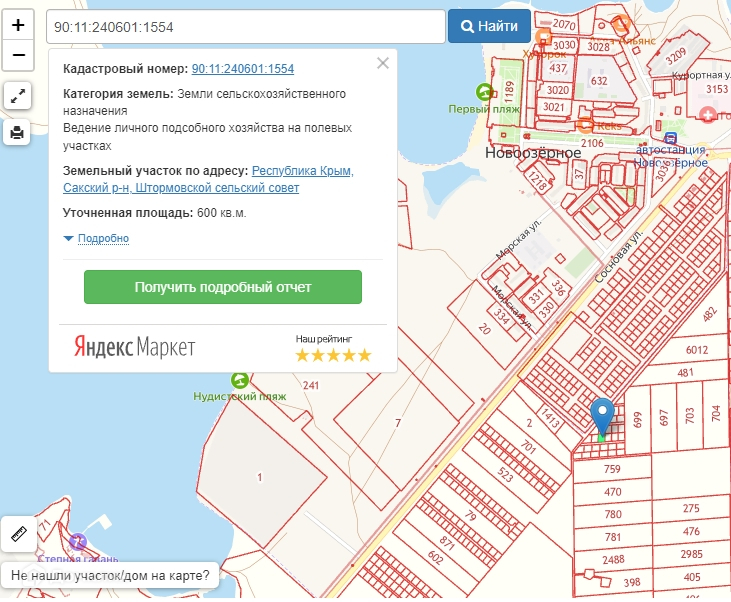Expand the Подробно details section
This screenshot has width=731, height=602.
point(103,238)
